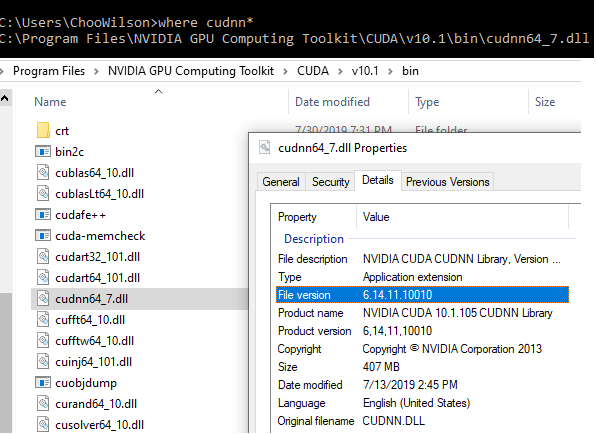Image resolution: width=596 pixels, height=434 pixels.
Task: Select curand64_10.dll file name
Action: [96, 404]
